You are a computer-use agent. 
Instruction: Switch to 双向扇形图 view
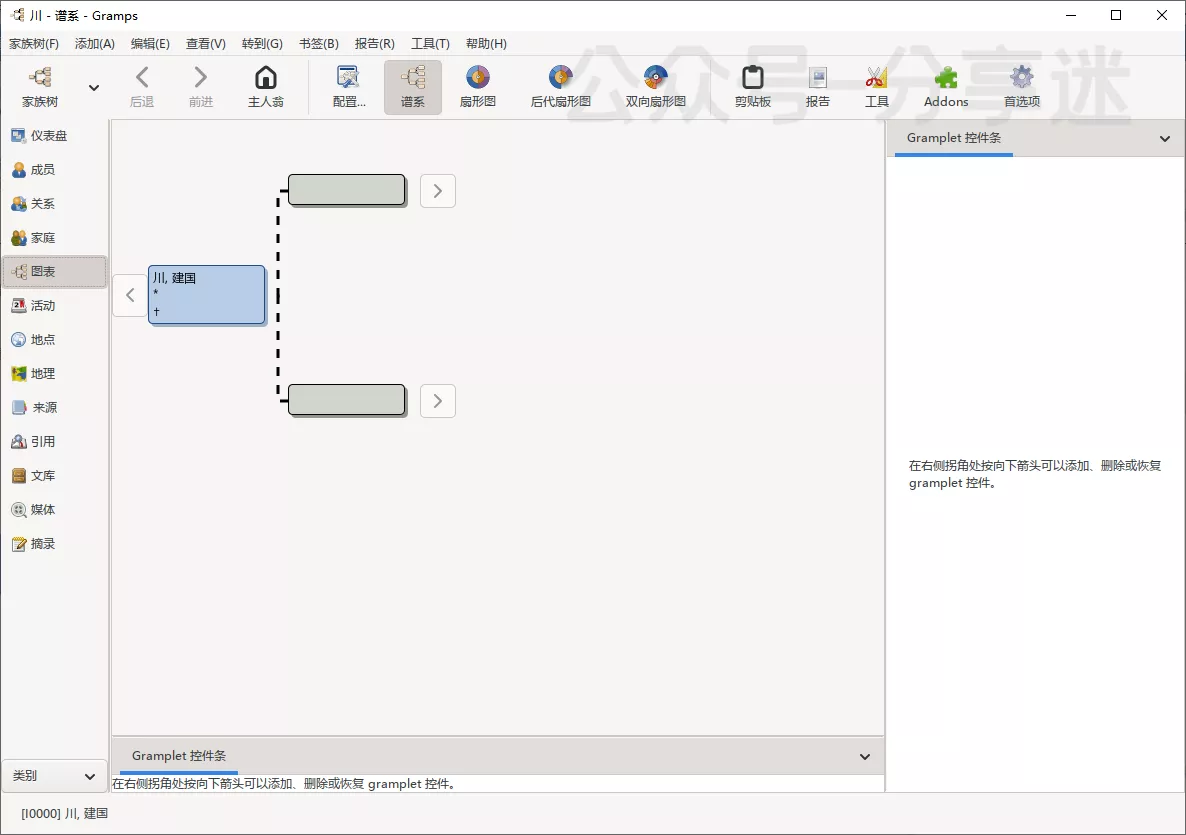click(655, 78)
